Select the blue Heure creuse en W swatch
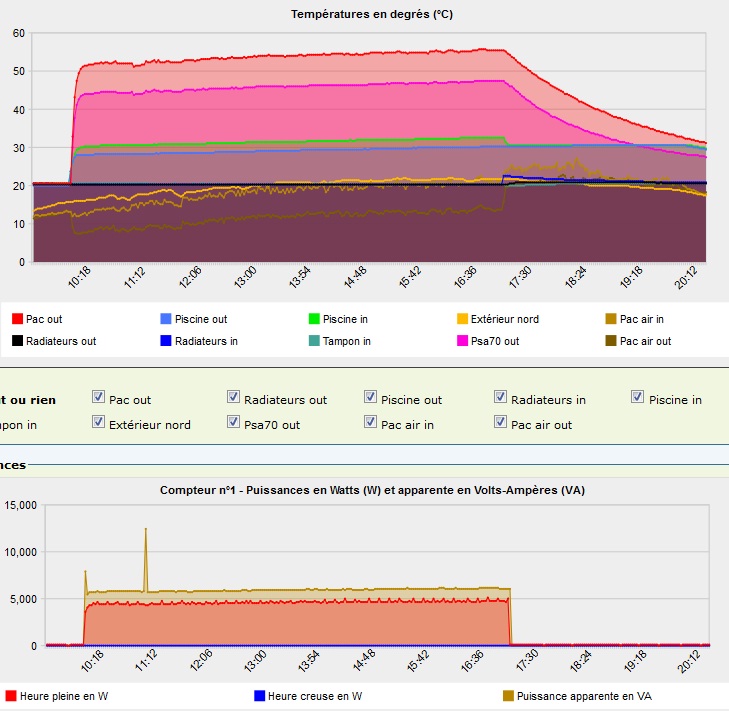The height and width of the screenshot is (711, 729). click(260, 695)
